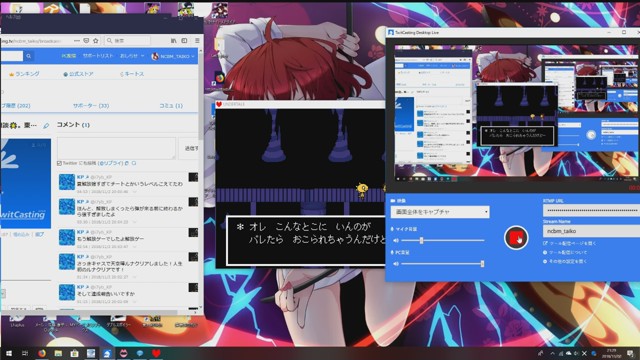Image resolution: width=640 pixels, height=360 pixels.
Task: Mute the PC audio speaker icon
Action: point(396,264)
